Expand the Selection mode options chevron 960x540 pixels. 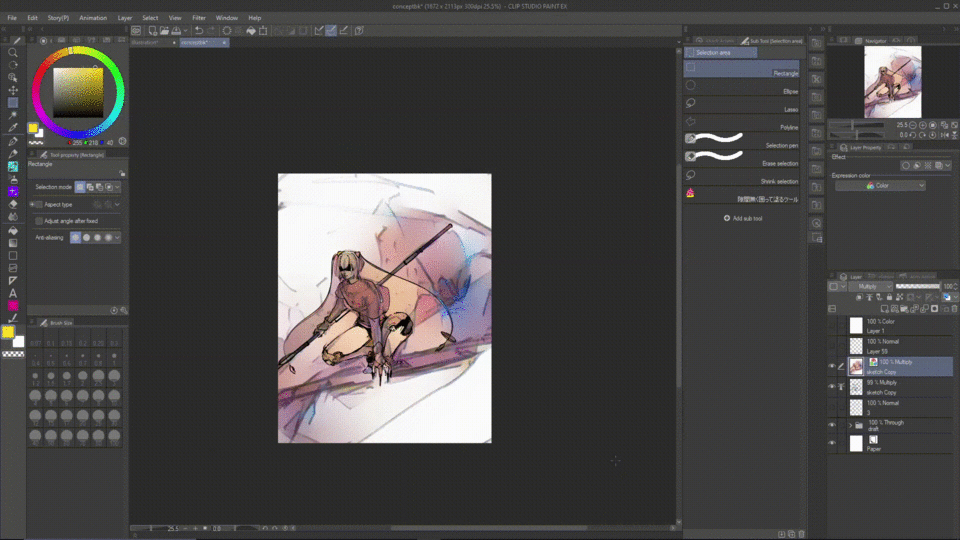pos(117,187)
